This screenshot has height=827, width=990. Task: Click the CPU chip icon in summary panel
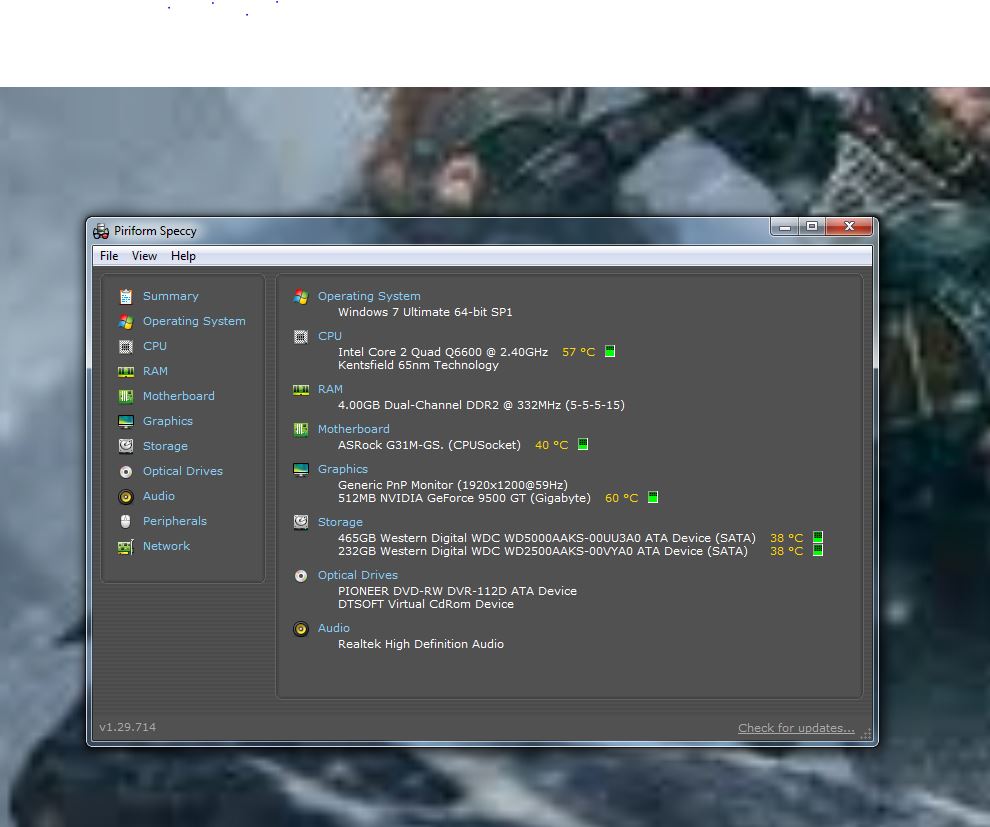301,336
